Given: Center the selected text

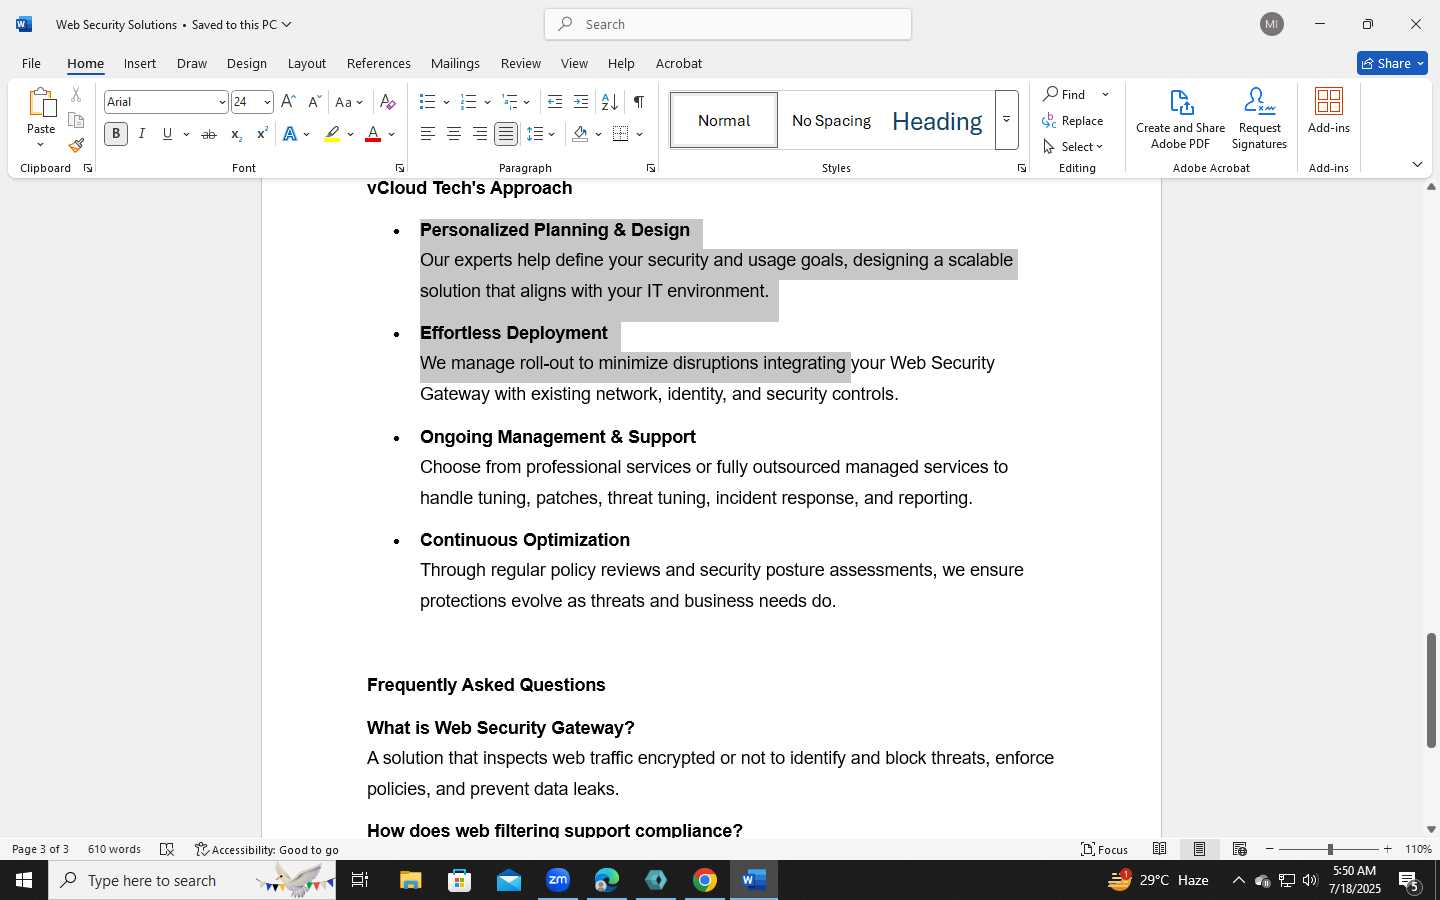Looking at the screenshot, I should pos(454,134).
